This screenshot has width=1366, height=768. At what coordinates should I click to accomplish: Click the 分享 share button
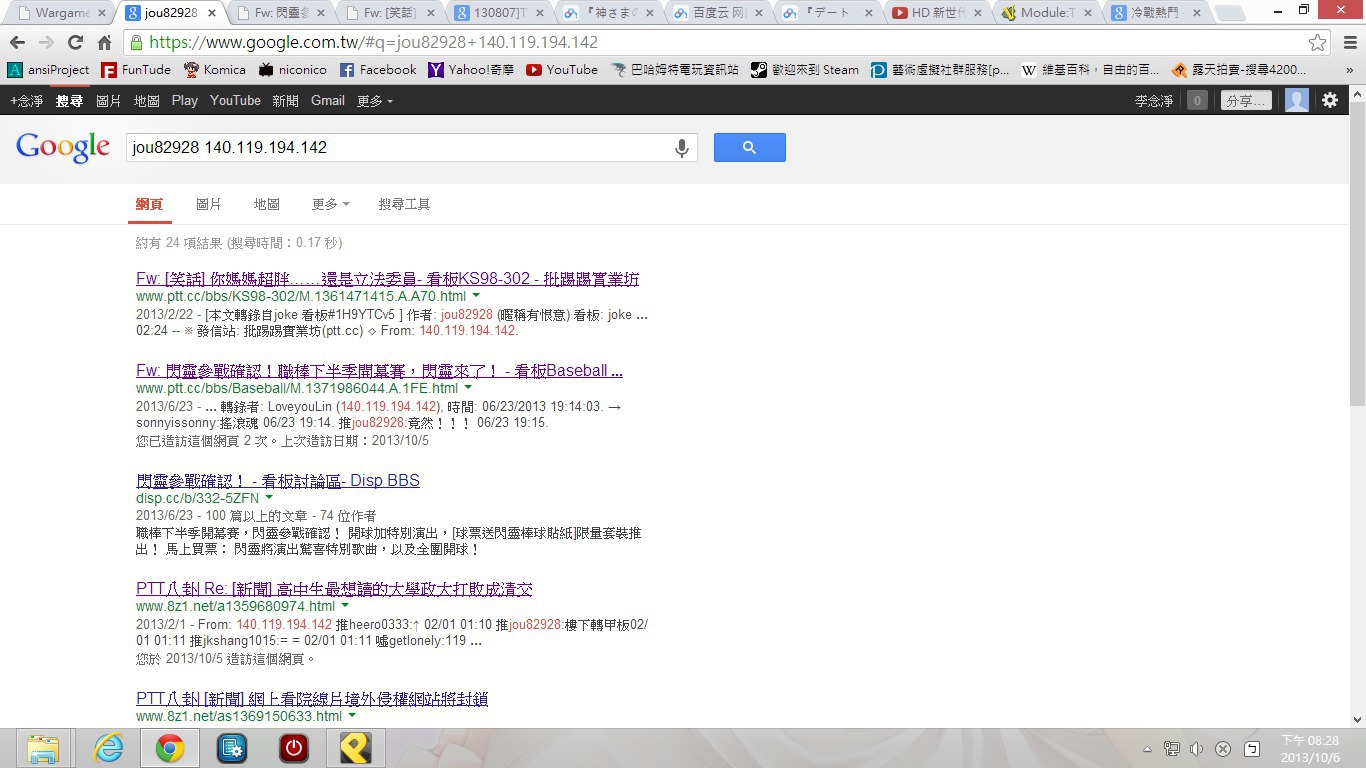pyautogui.click(x=1246, y=100)
